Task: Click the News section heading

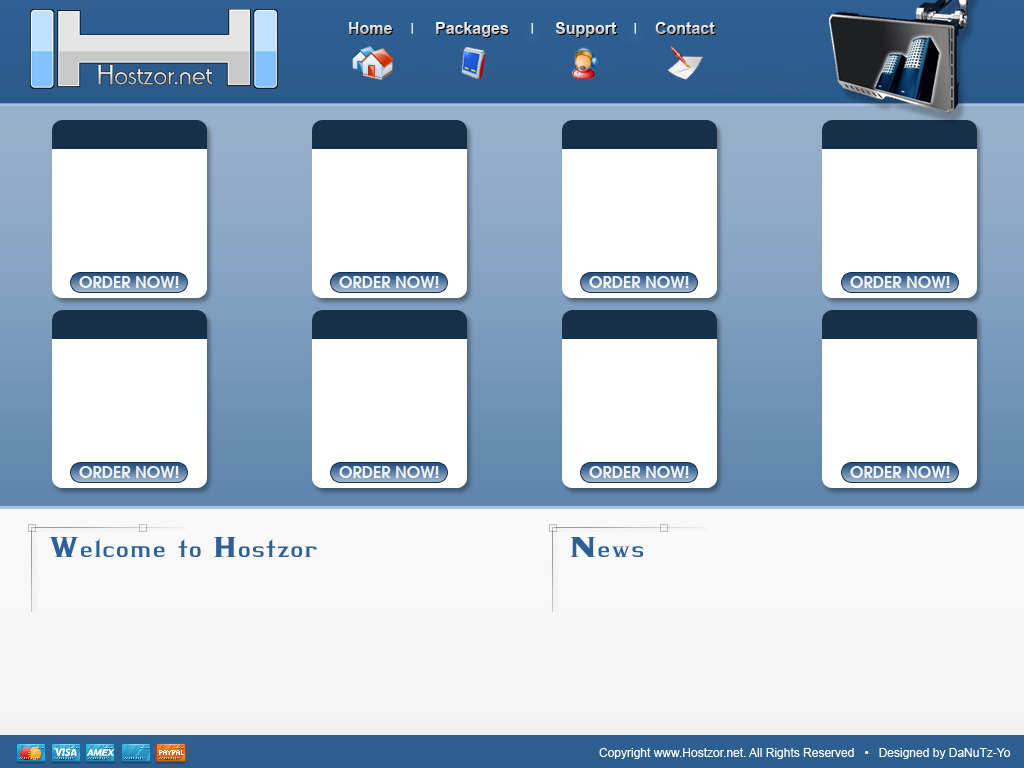Action: tap(607, 548)
